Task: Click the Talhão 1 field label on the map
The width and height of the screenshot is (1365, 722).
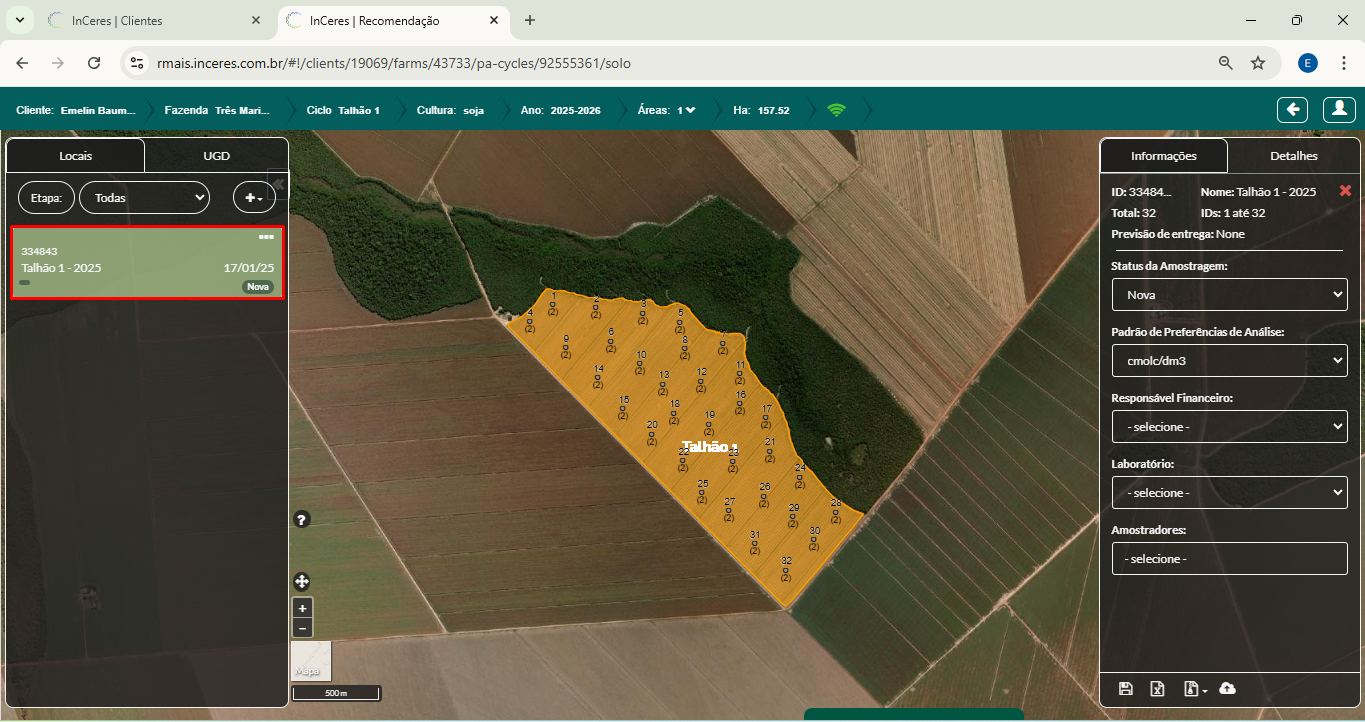Action: [x=710, y=447]
